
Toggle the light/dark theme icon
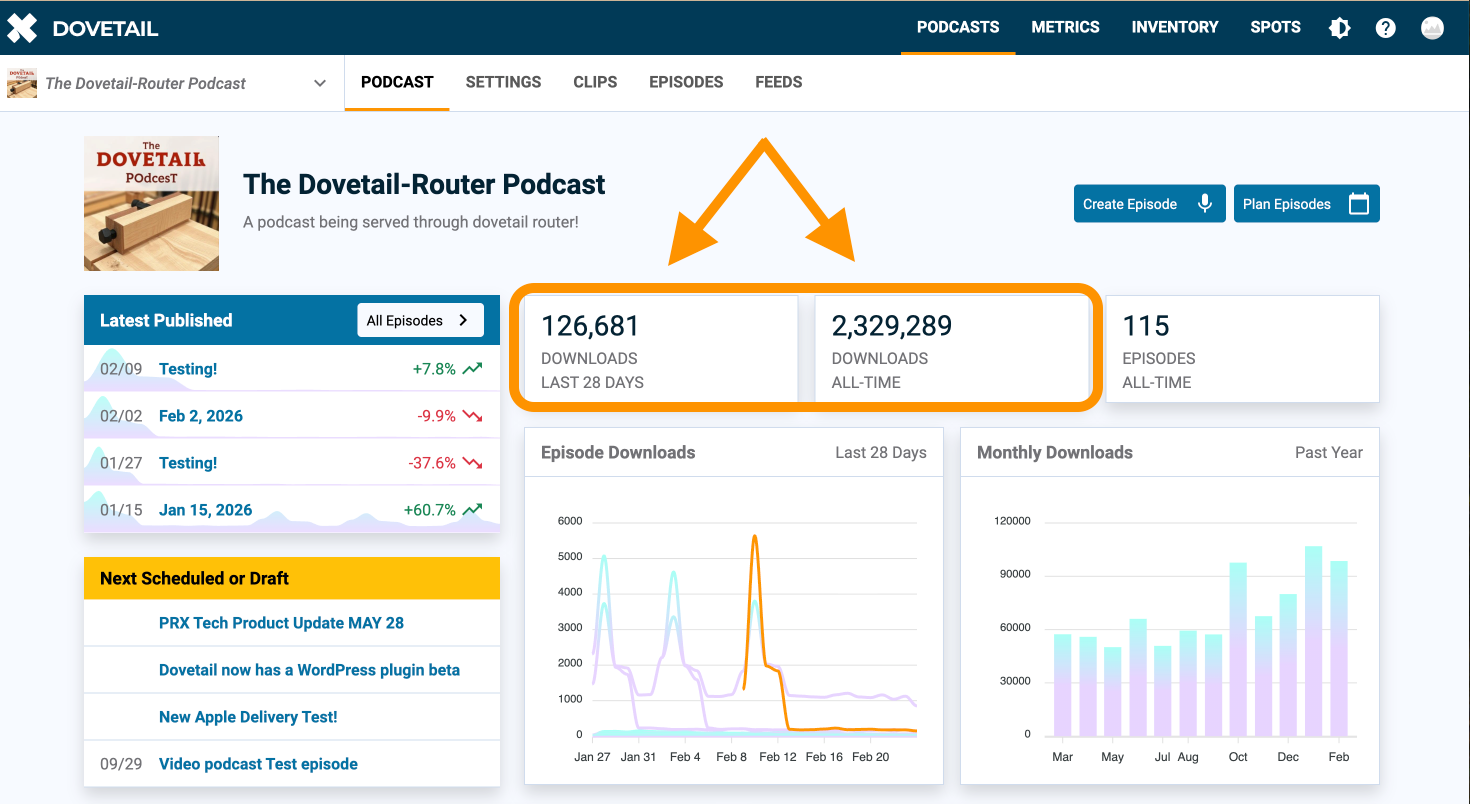coord(1339,28)
